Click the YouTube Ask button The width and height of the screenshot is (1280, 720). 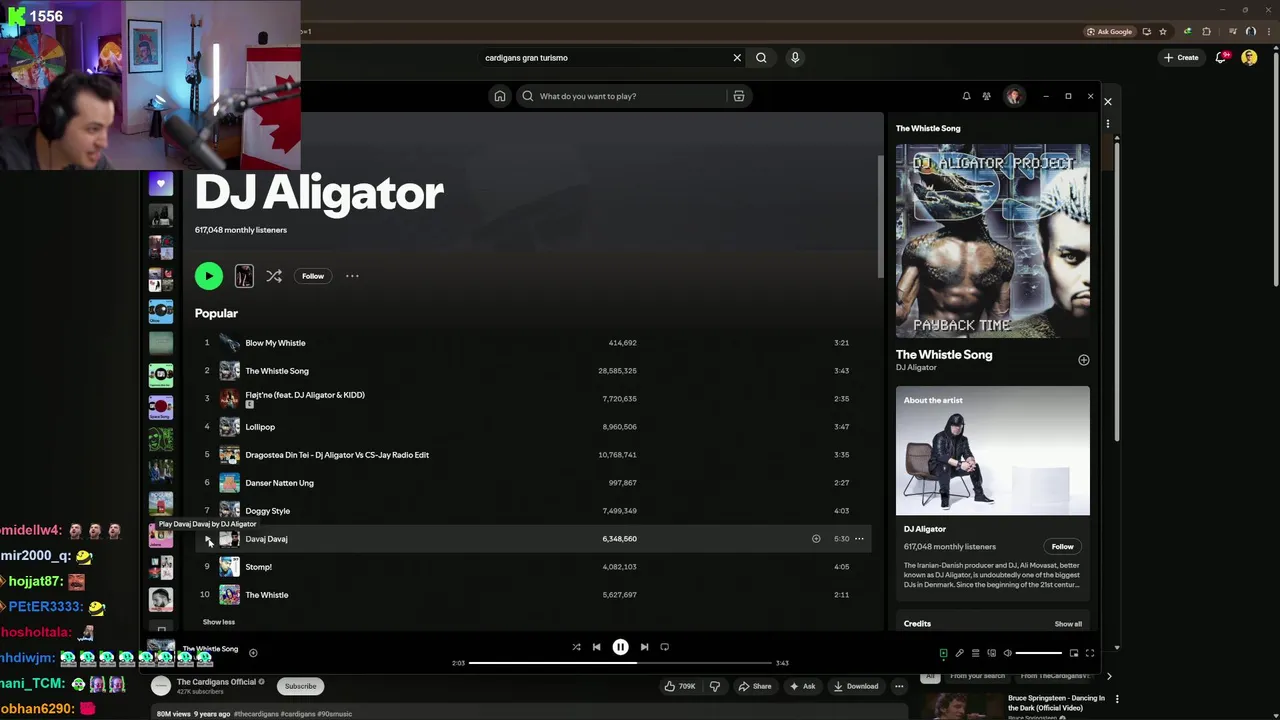pyautogui.click(x=802, y=686)
